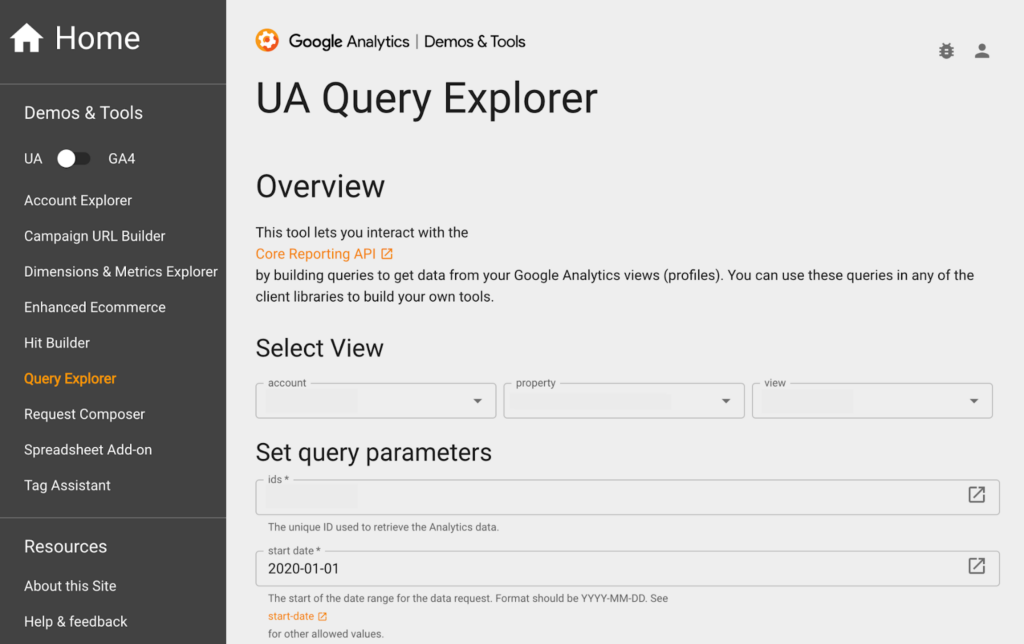Screen dimensions: 1024x644
Task: Click the account profile icon
Action: (982, 50)
